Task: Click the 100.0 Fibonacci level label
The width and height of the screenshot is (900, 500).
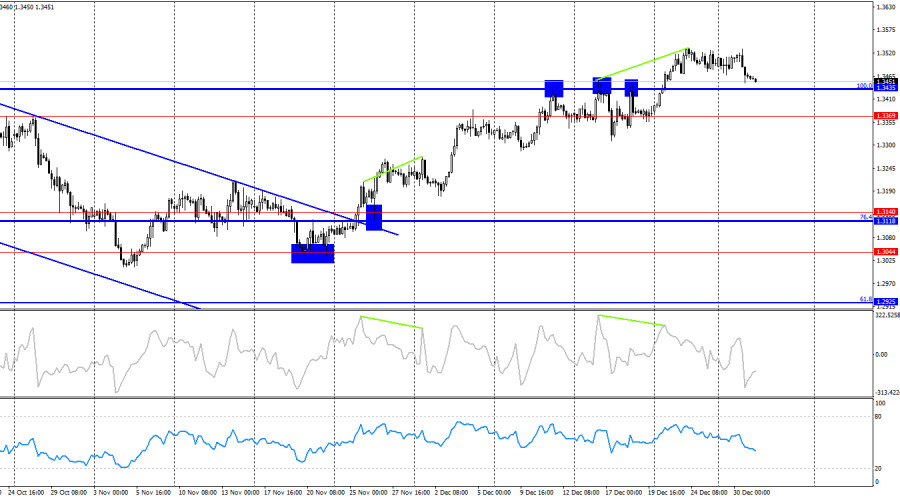Action: coord(863,86)
